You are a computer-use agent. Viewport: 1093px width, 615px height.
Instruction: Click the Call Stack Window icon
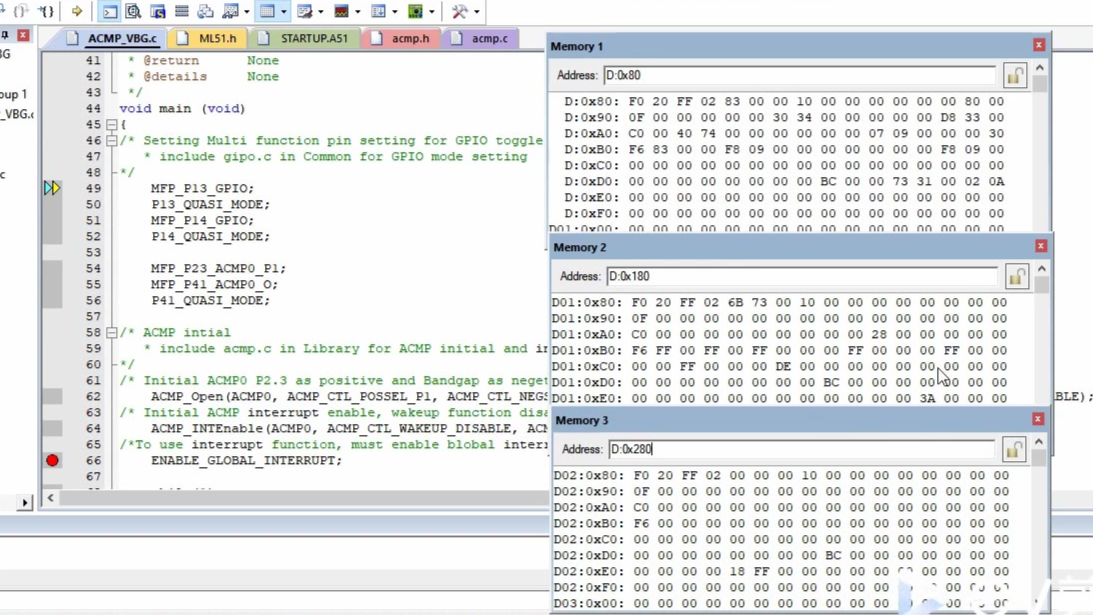pos(205,12)
